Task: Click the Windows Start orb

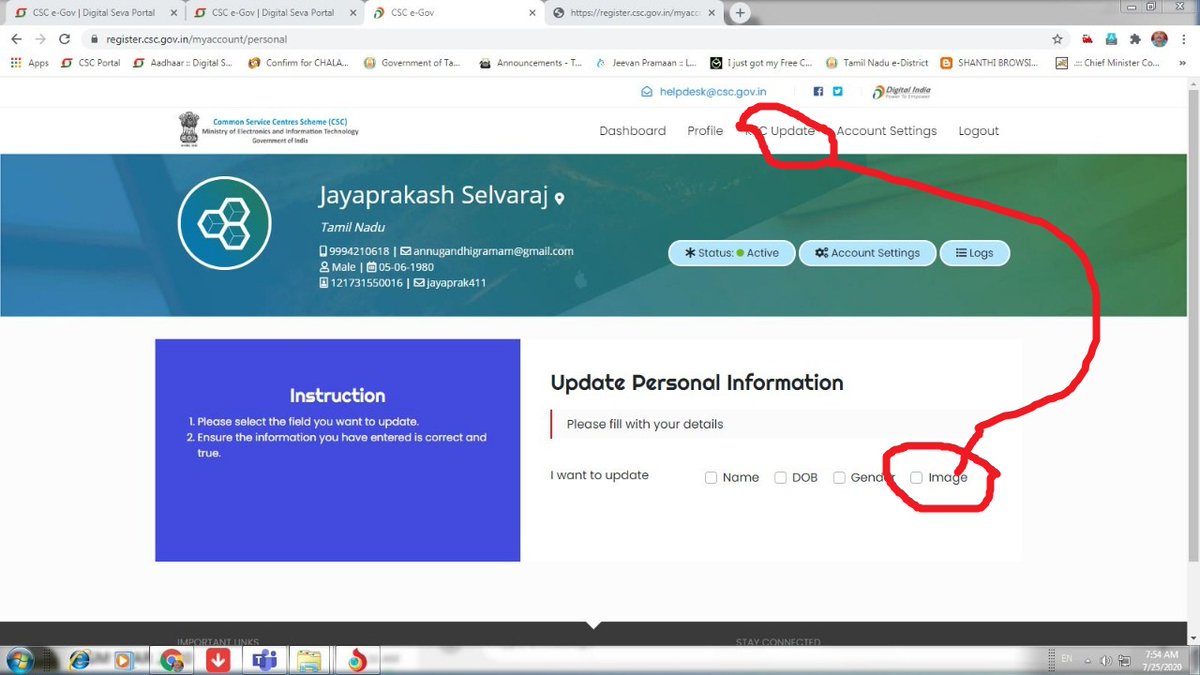Action: coord(19,660)
